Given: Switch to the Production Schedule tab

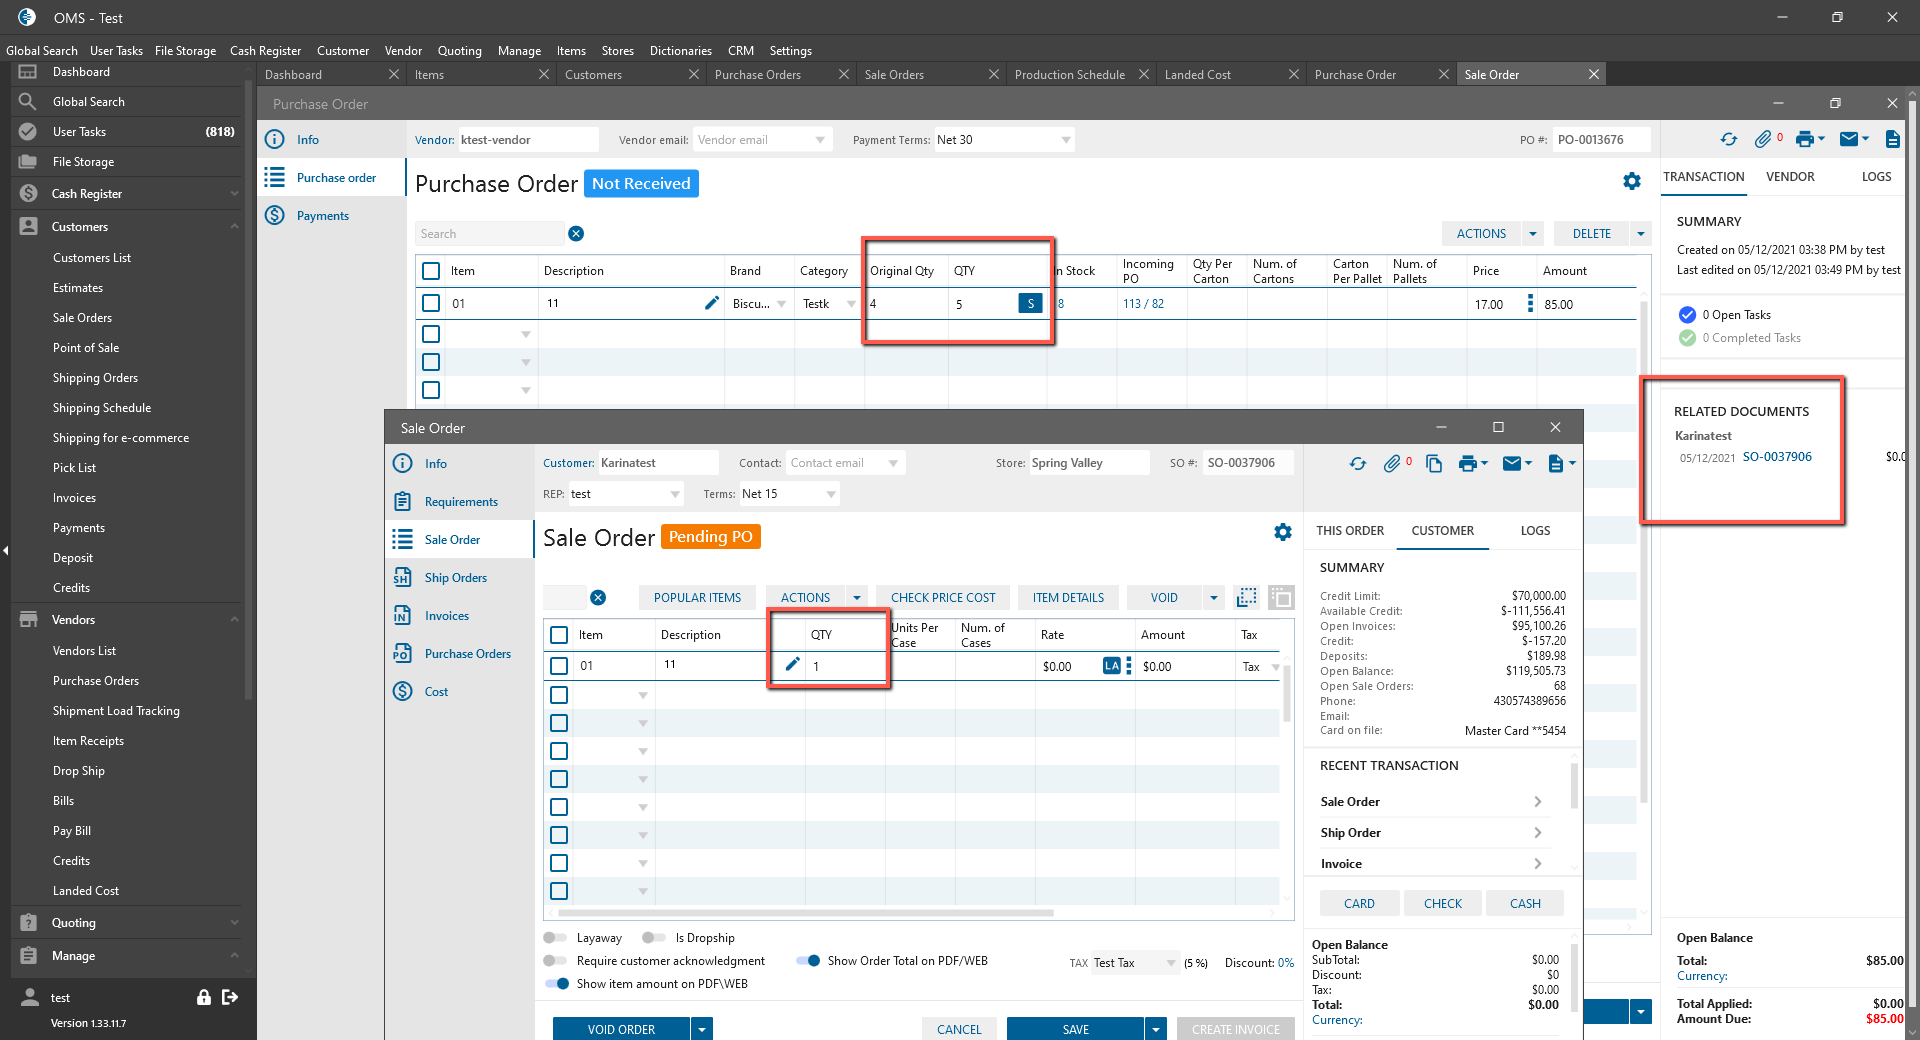Looking at the screenshot, I should click(1070, 75).
